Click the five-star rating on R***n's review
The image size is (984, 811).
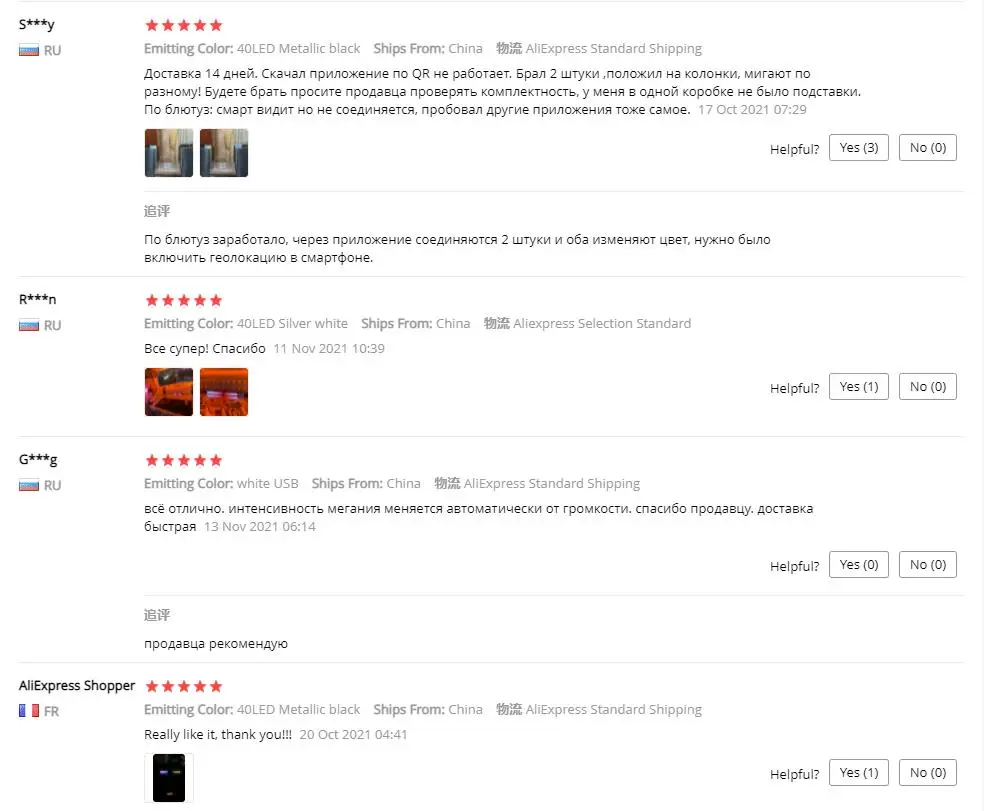184,300
